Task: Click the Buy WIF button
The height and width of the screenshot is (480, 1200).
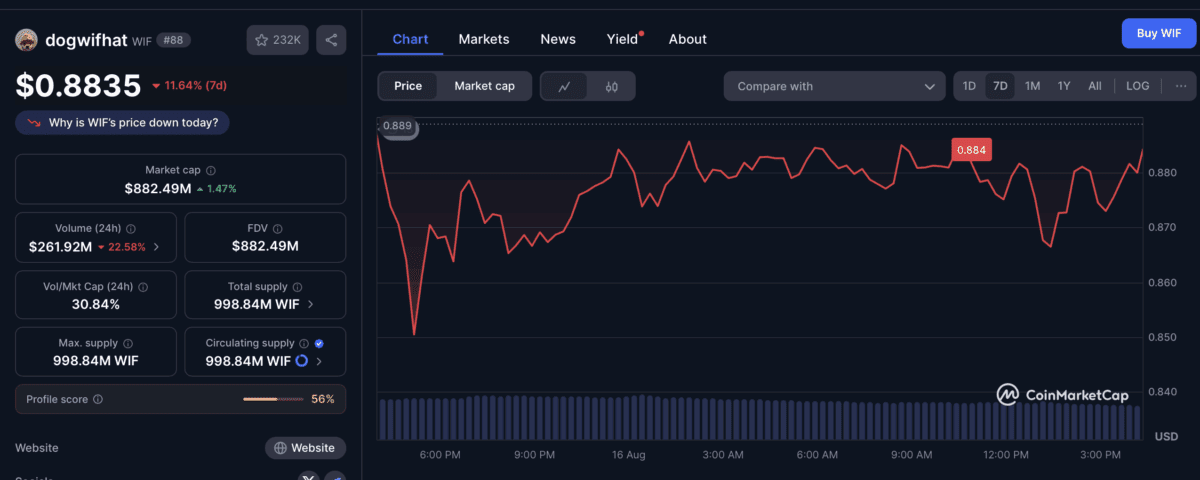Action: tap(1158, 33)
